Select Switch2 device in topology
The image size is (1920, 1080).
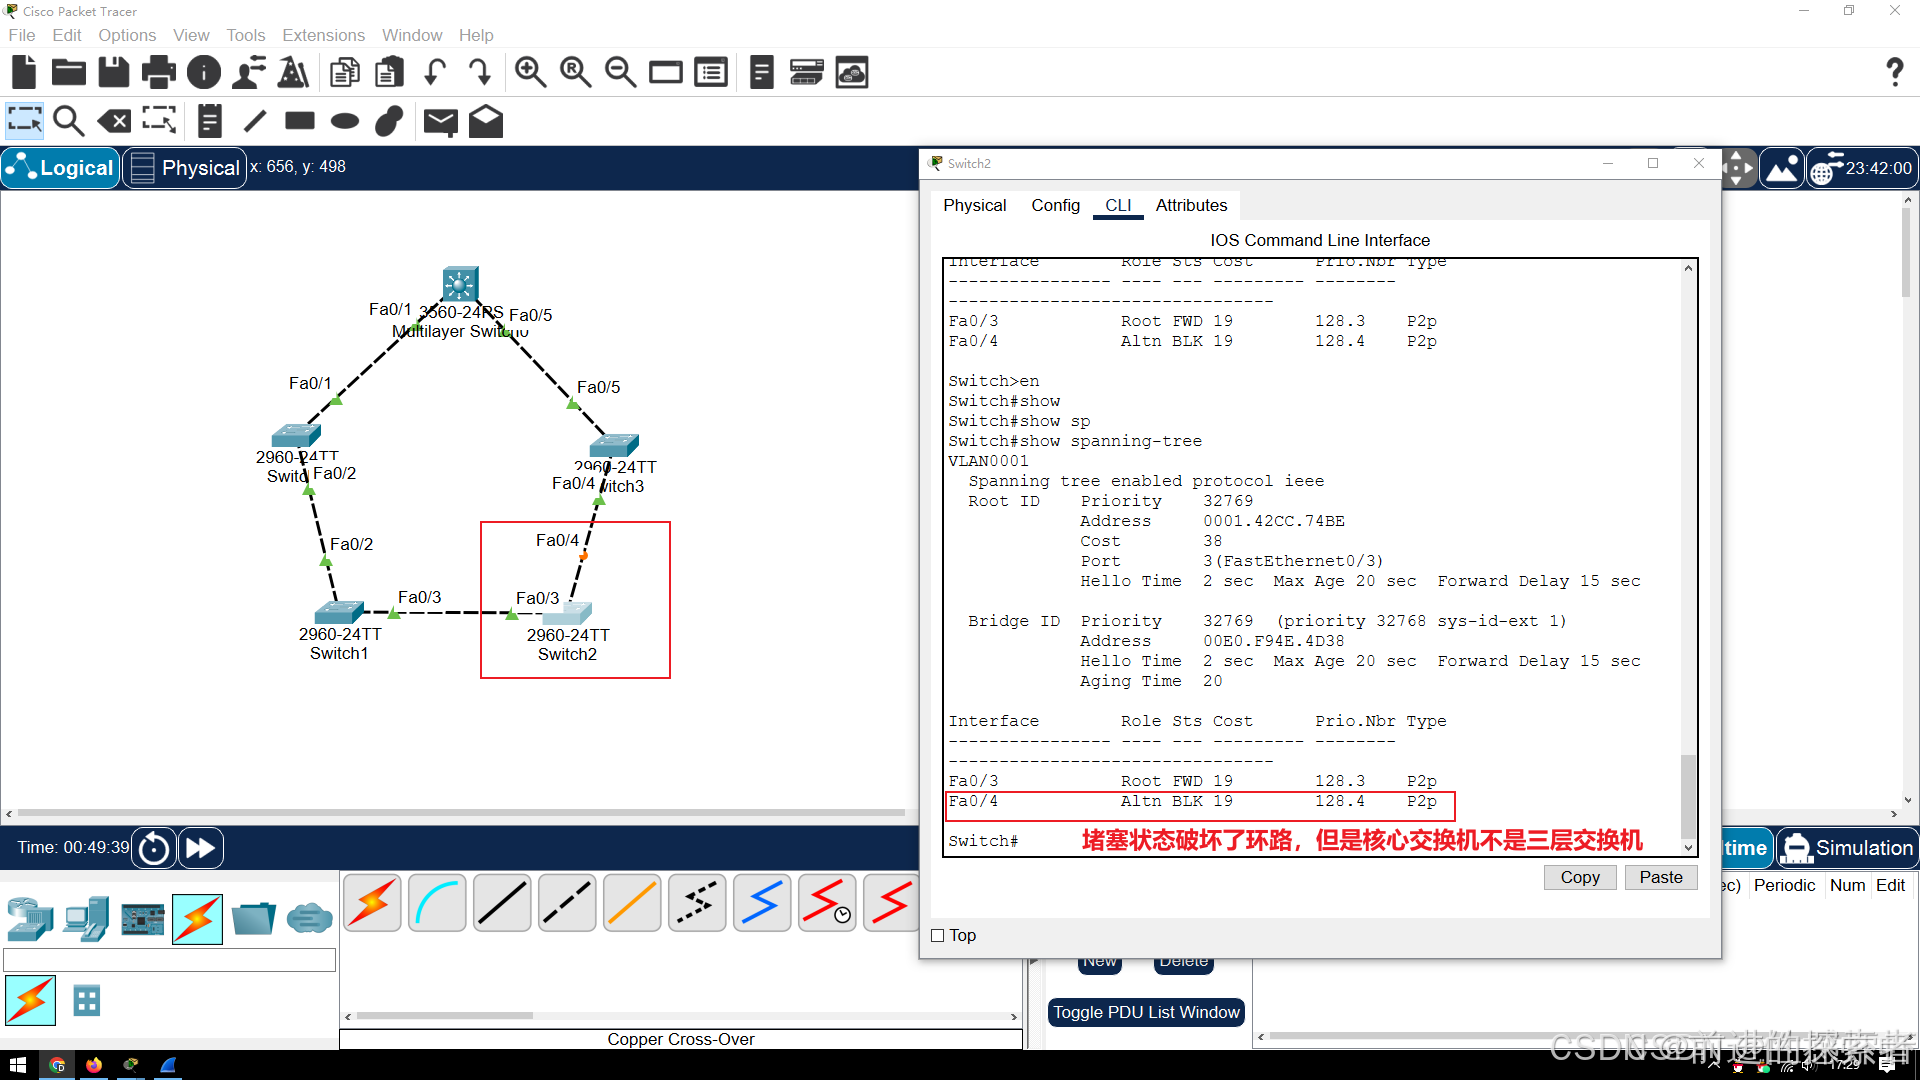pos(568,614)
